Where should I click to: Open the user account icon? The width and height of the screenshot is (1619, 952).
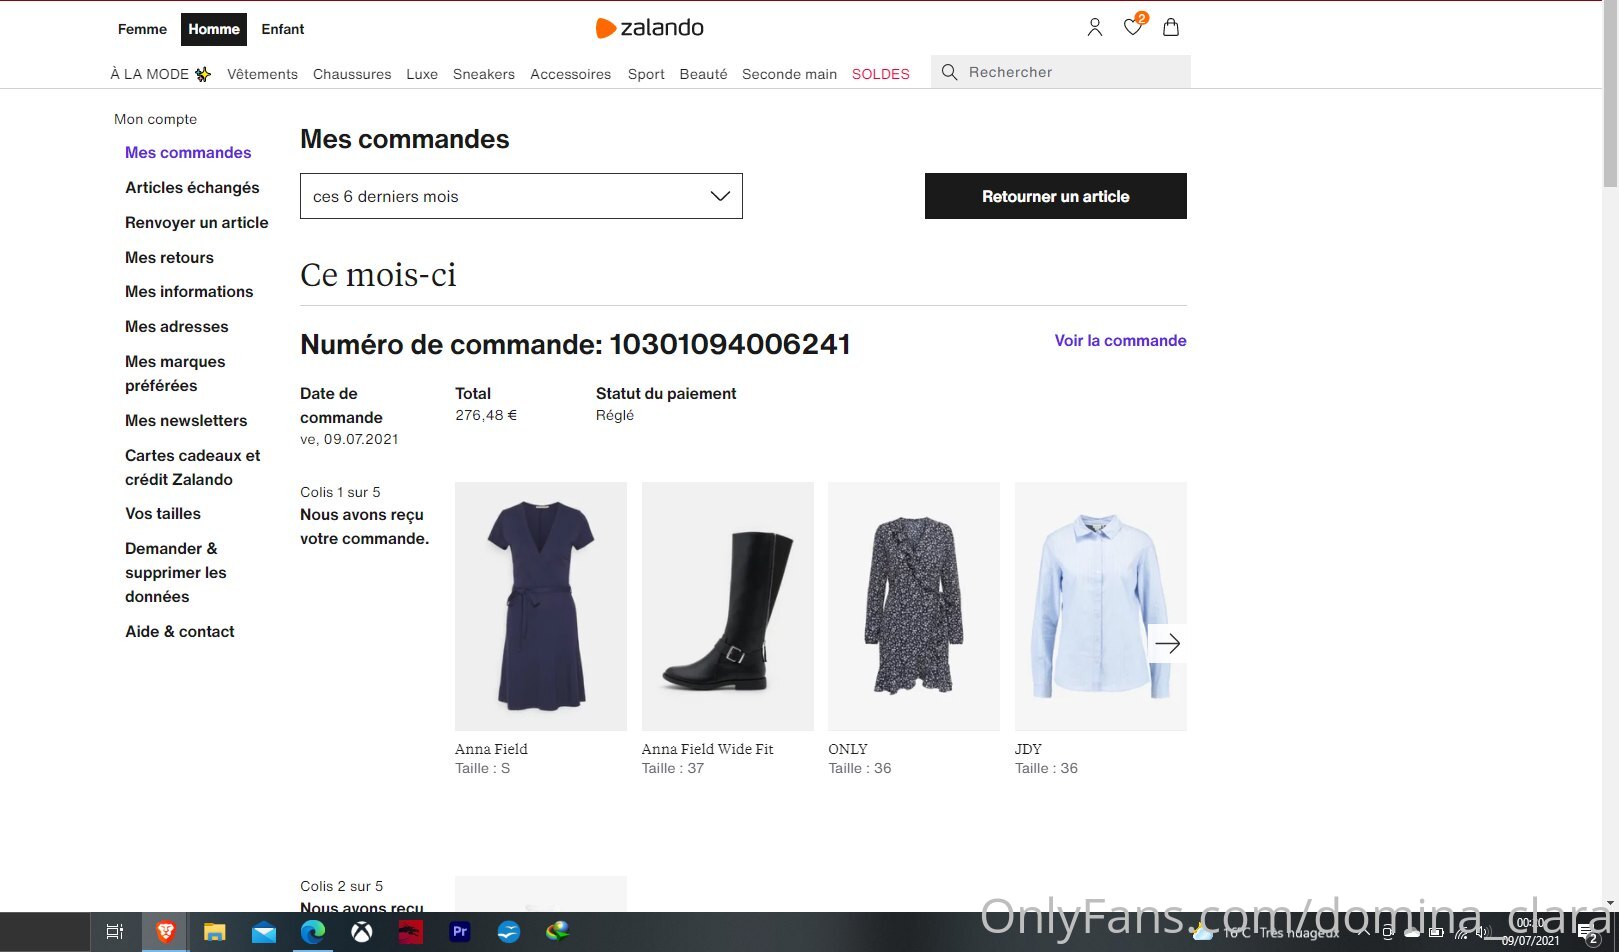[1095, 28]
